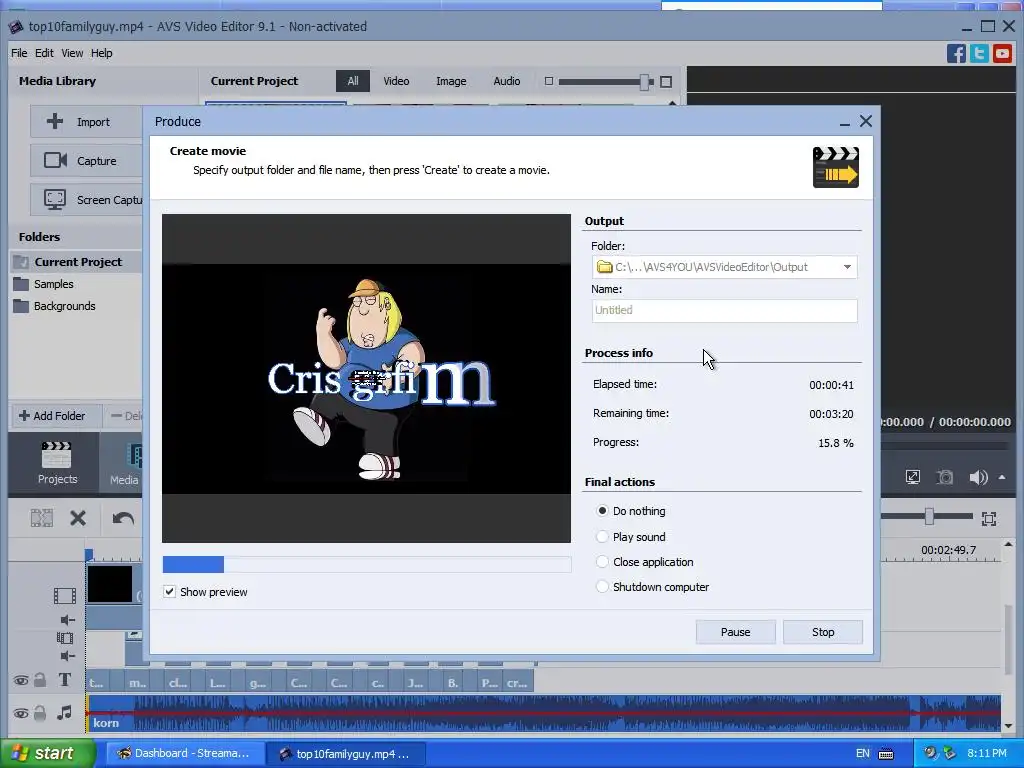
Task: Click the EN language indicator
Action: point(863,753)
